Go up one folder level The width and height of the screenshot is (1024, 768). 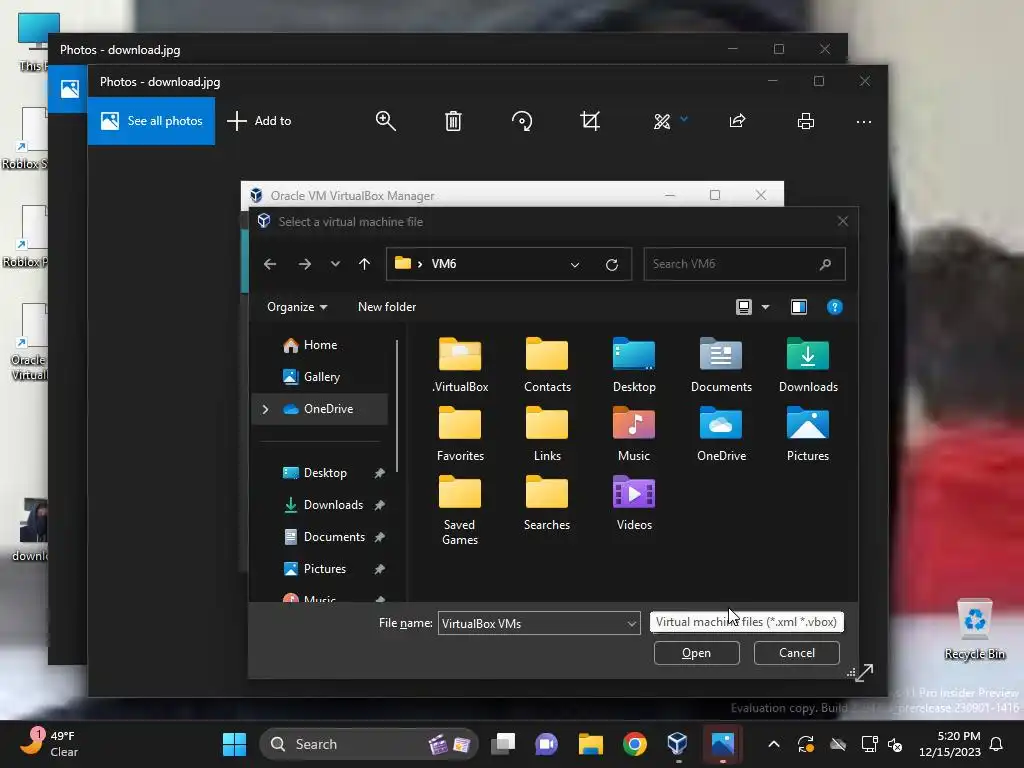[x=364, y=264]
